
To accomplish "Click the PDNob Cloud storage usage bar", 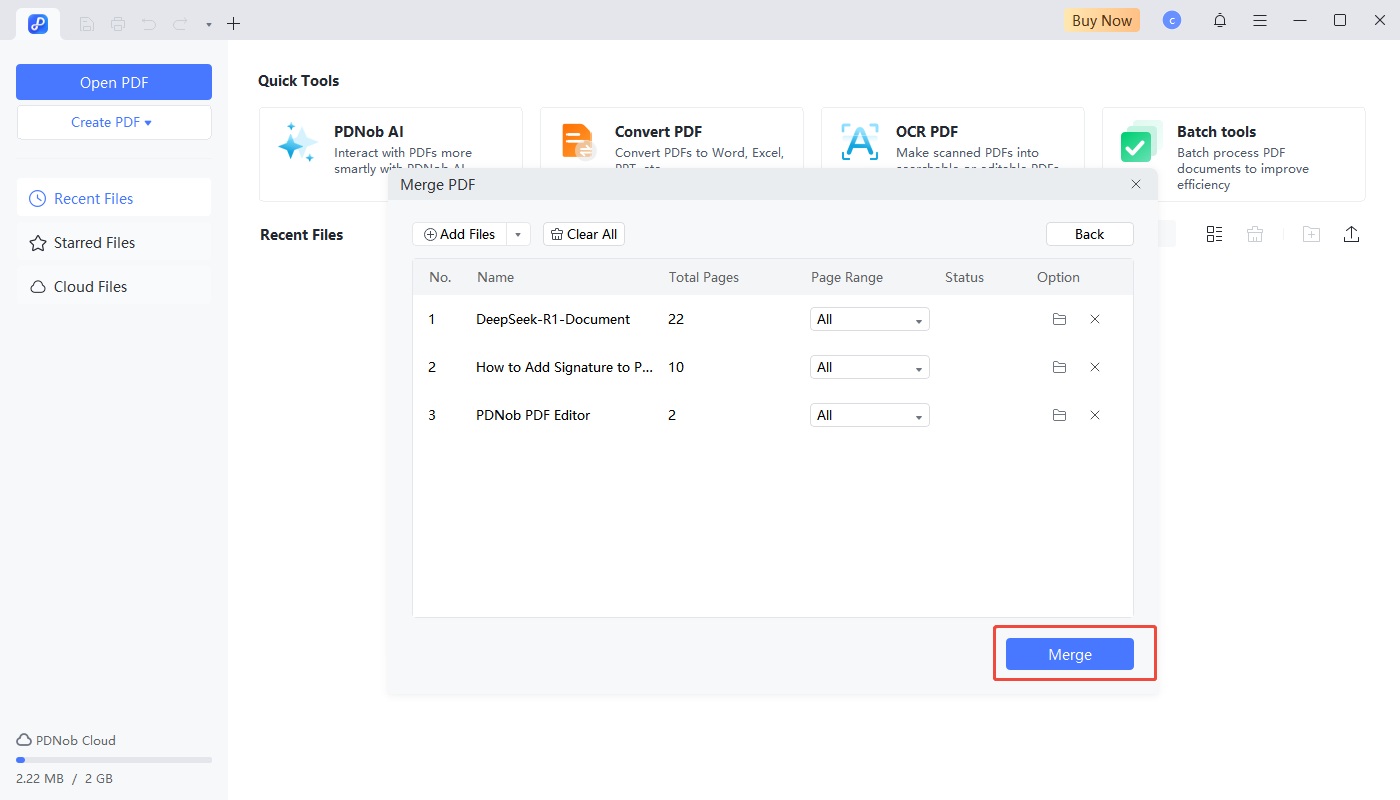I will [114, 760].
